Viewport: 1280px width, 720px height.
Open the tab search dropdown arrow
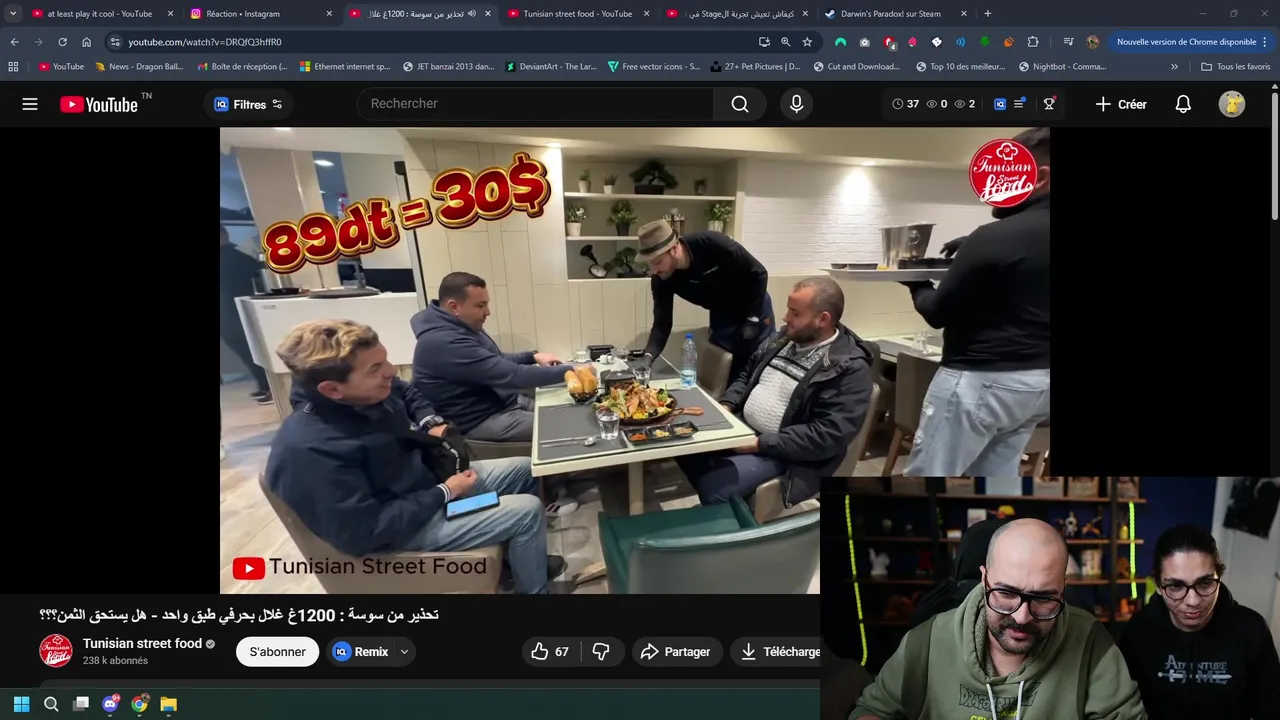pos(12,14)
